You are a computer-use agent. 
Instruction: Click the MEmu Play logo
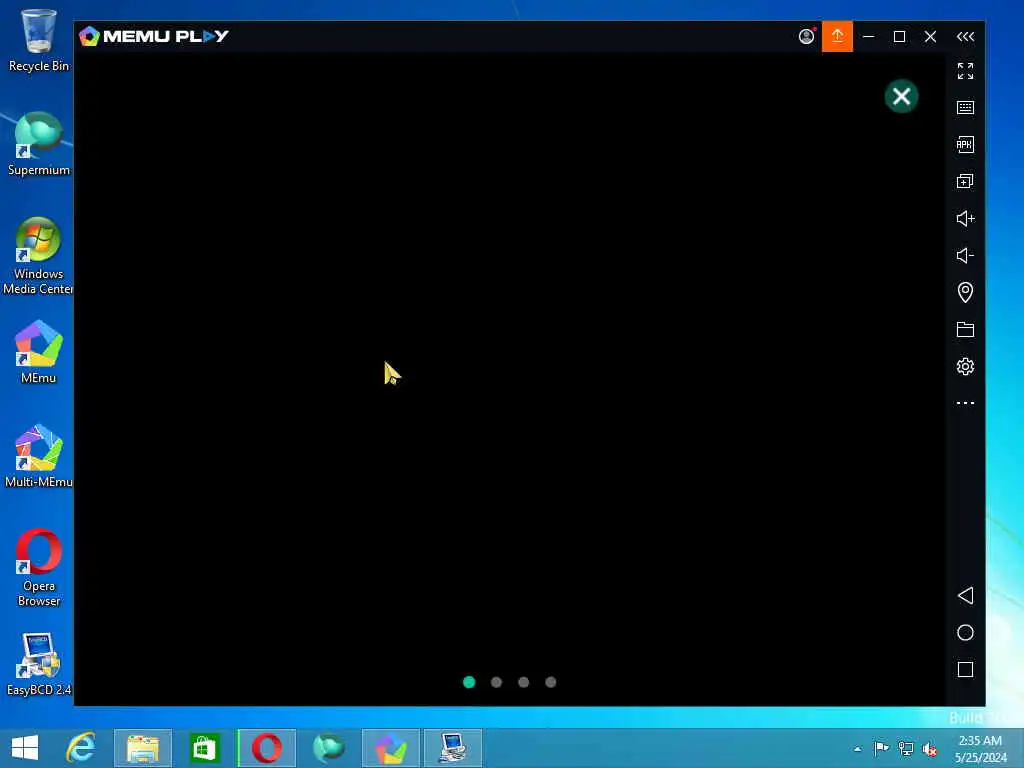point(154,37)
